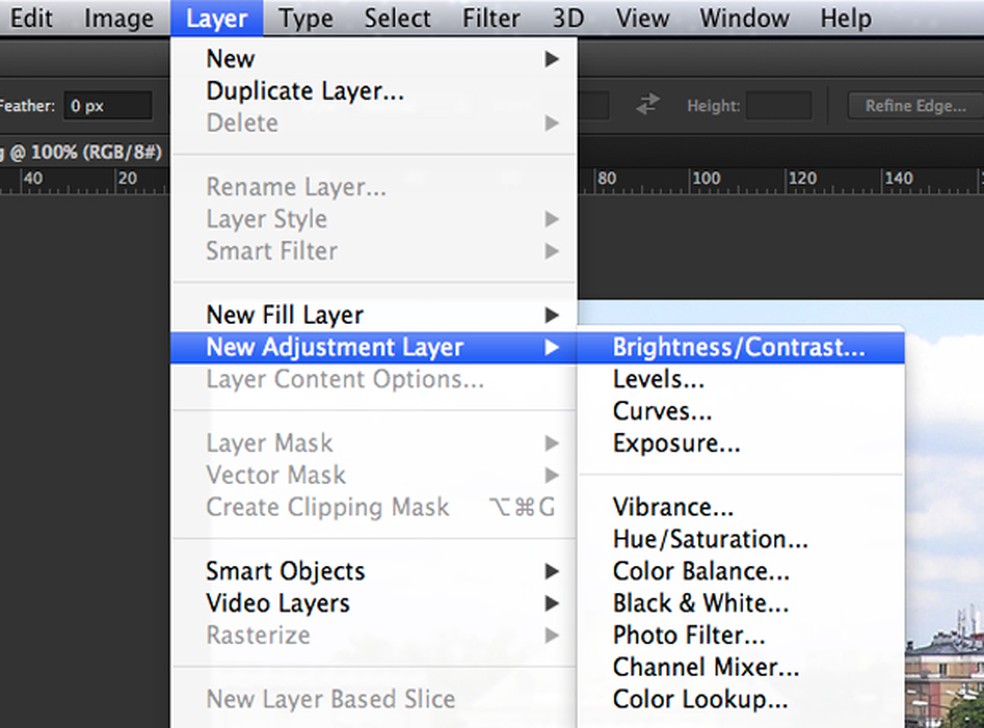The image size is (984, 728).
Task: Select the Black & White adjustment
Action: tap(700, 603)
